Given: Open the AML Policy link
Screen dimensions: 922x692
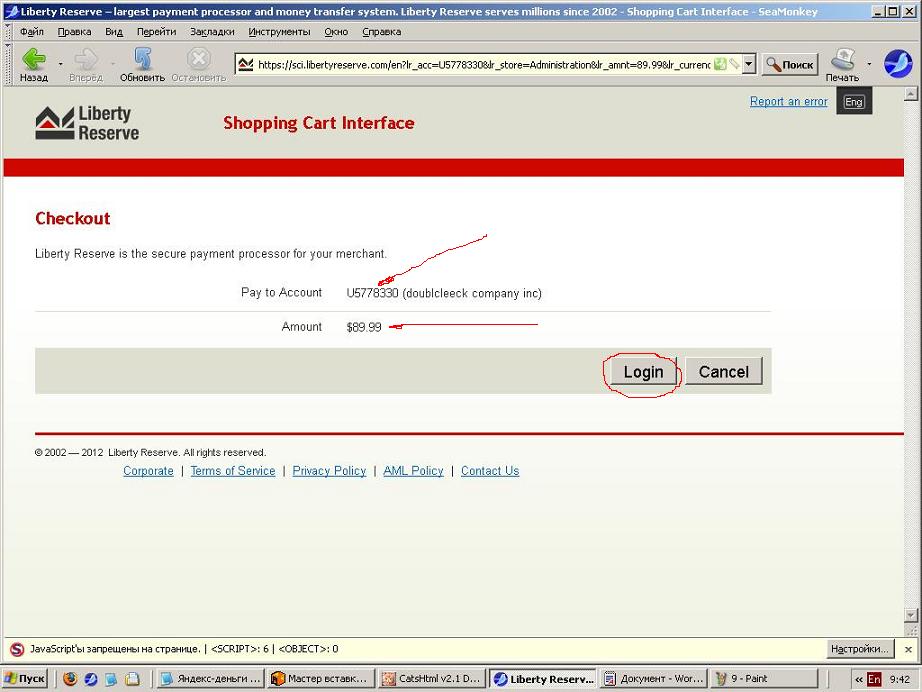Looking at the screenshot, I should [x=413, y=471].
